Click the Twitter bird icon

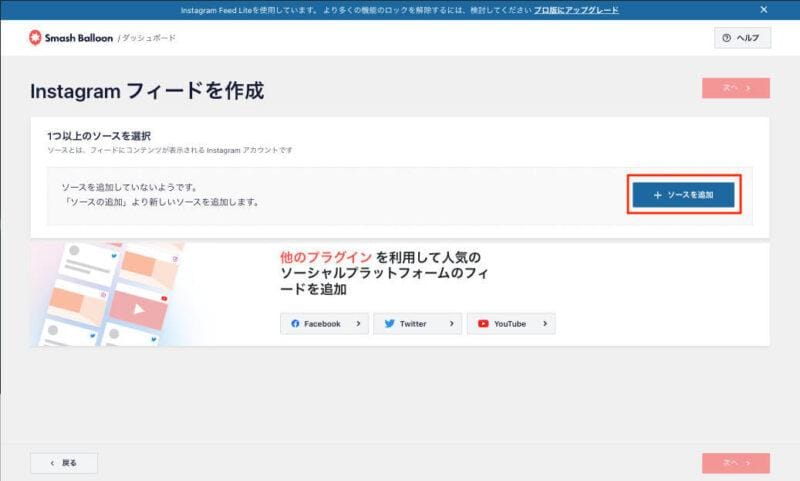pos(388,324)
